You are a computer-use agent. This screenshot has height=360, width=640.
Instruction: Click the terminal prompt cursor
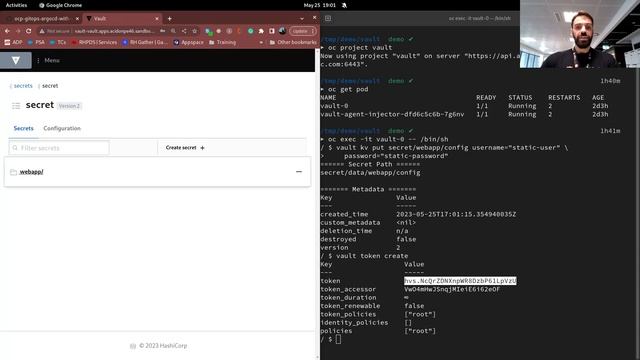point(338,339)
